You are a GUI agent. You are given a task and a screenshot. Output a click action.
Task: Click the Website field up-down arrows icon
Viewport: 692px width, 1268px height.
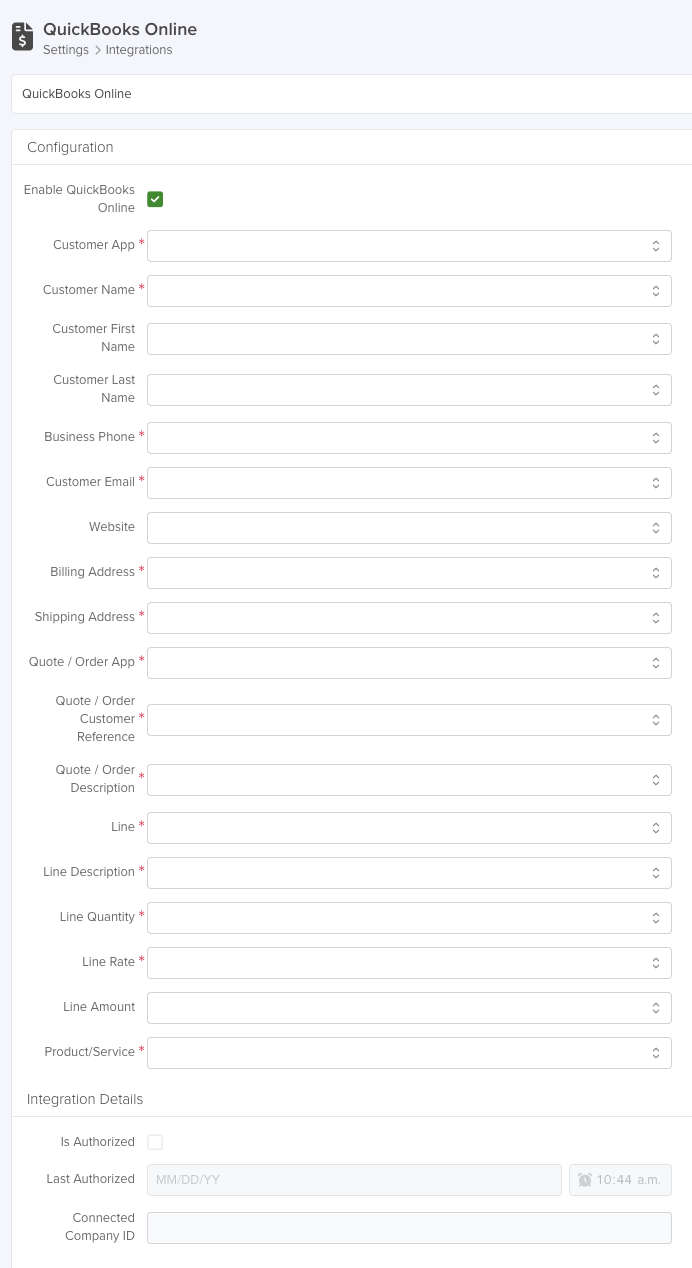655,528
